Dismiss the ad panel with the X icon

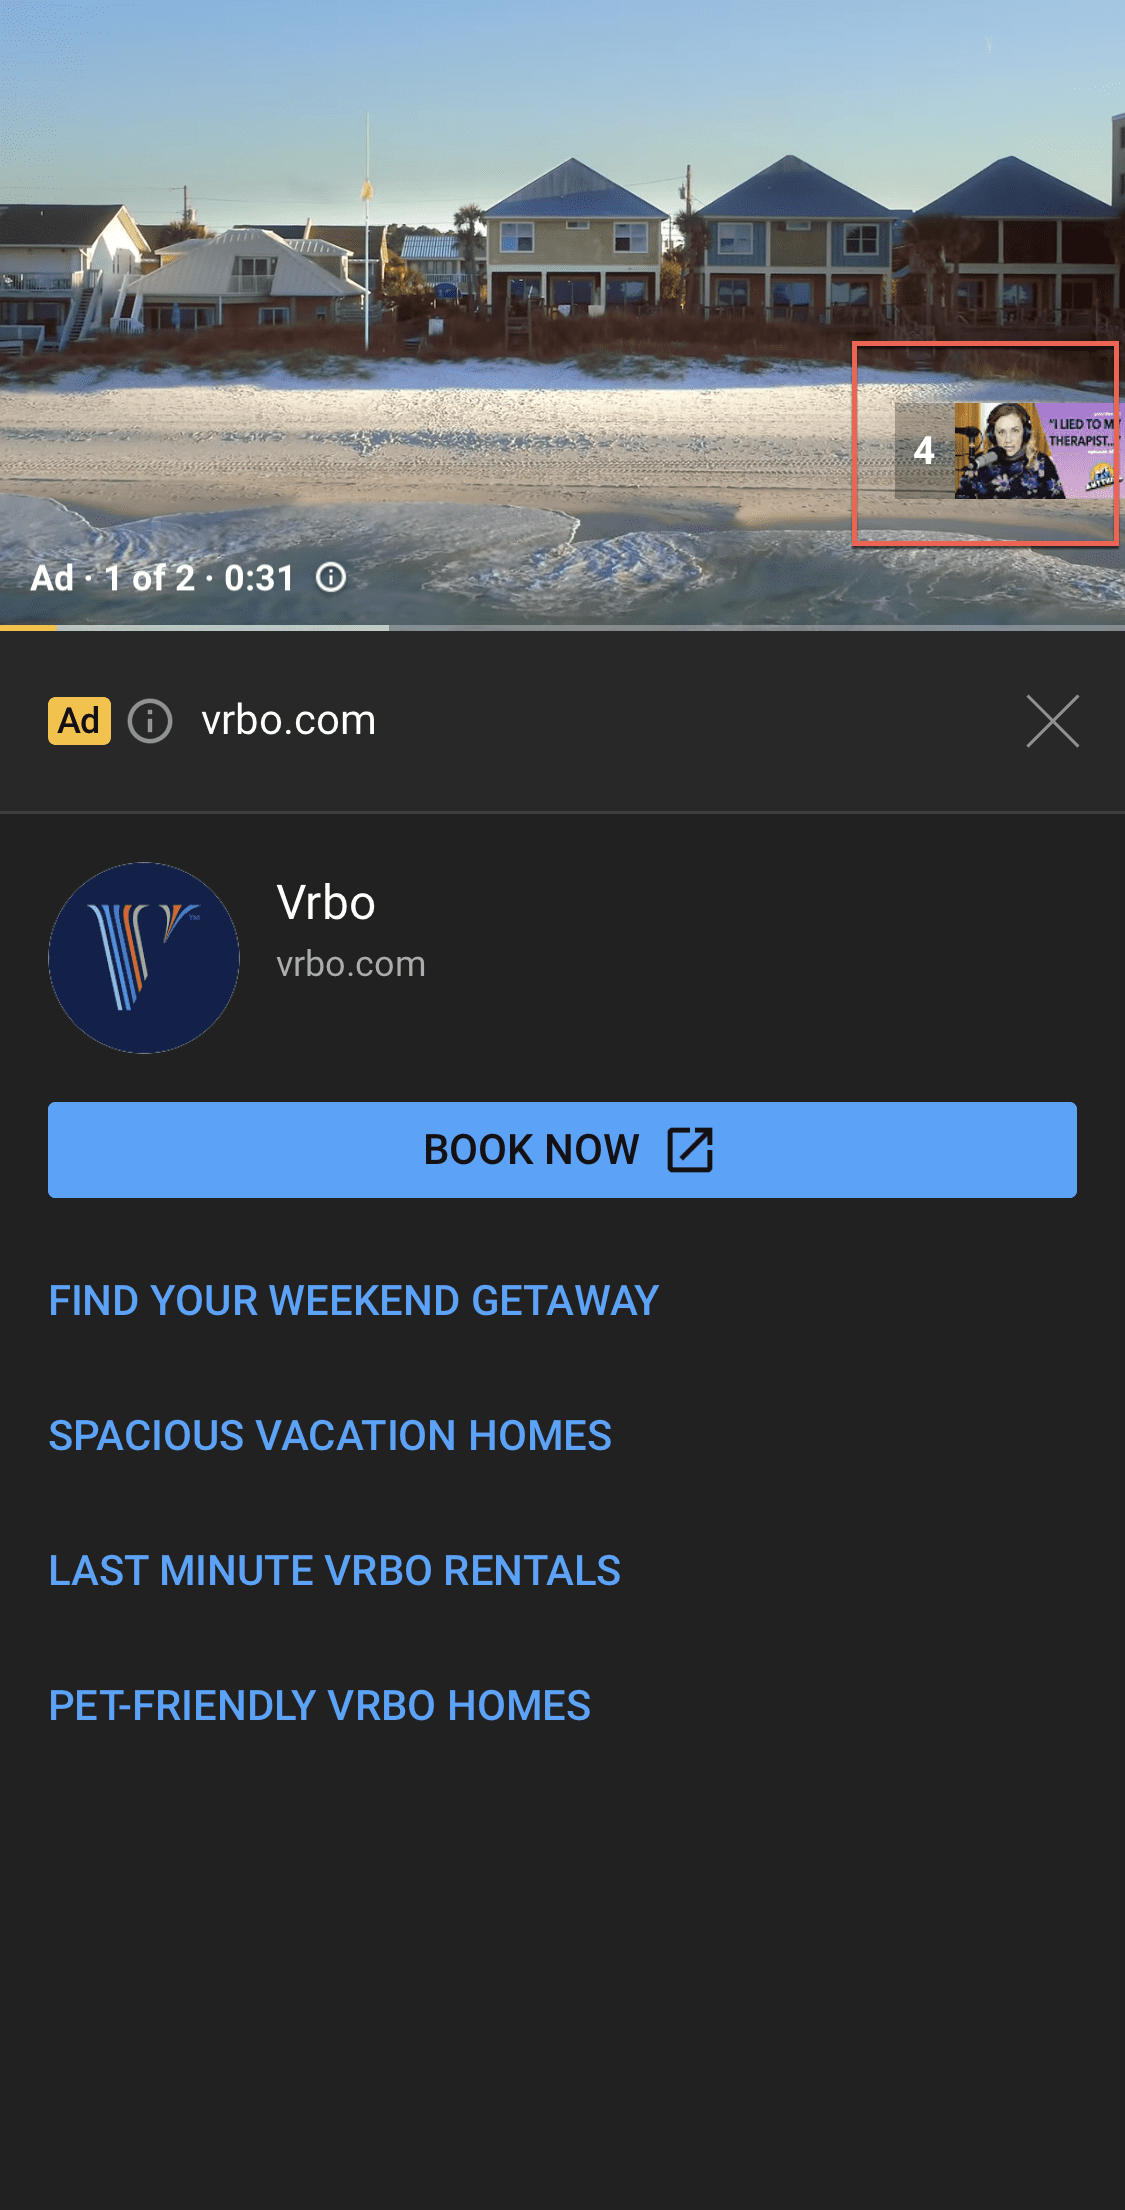1052,721
